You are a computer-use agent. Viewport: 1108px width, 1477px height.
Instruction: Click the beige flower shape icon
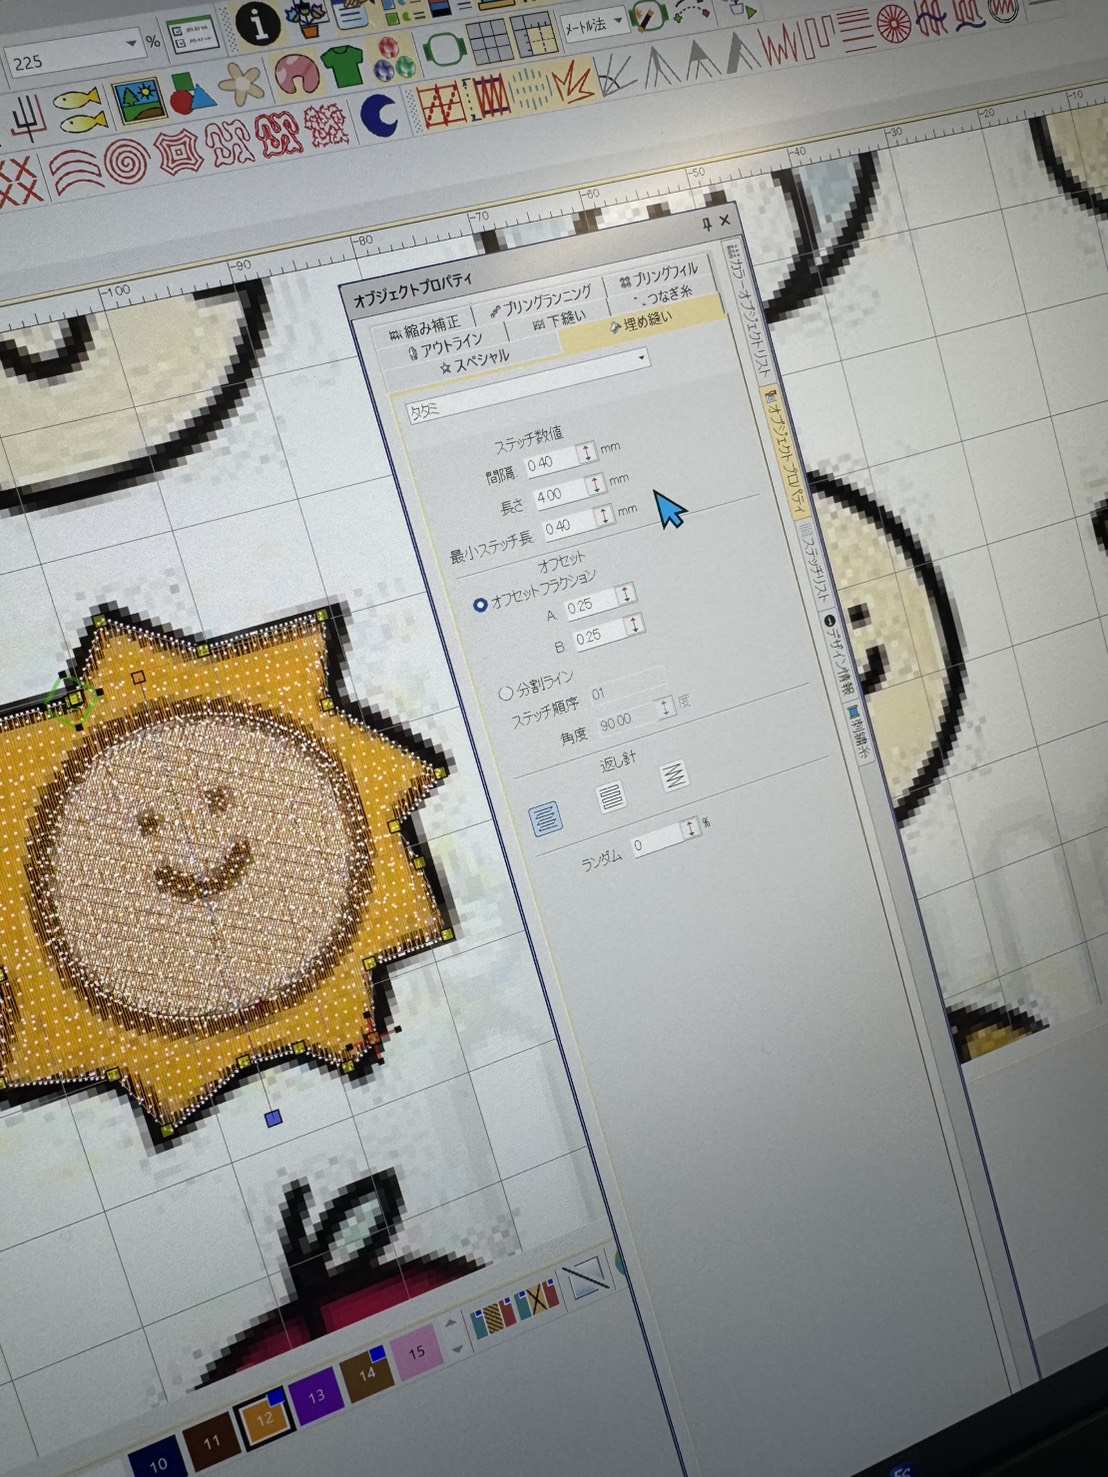coord(241,83)
